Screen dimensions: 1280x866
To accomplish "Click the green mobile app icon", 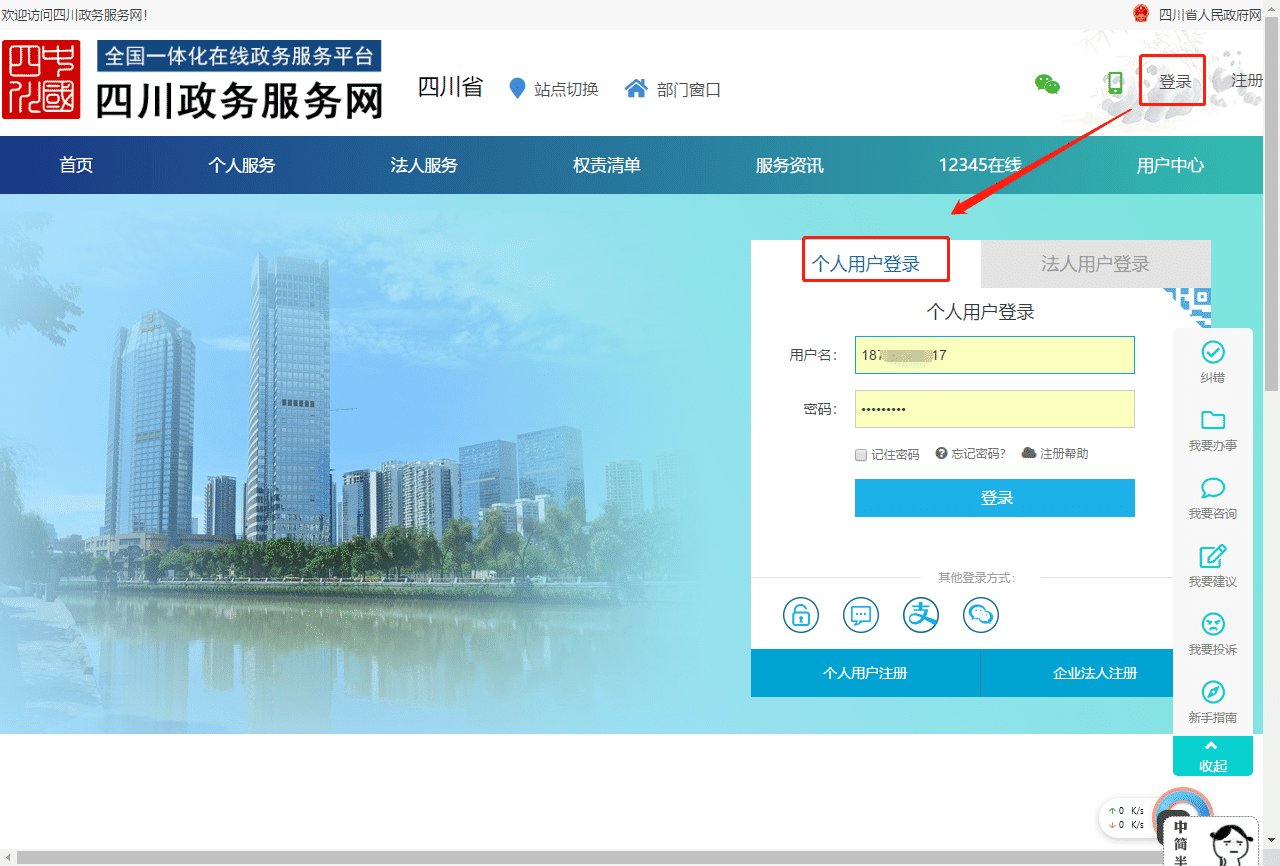I will 1115,85.
